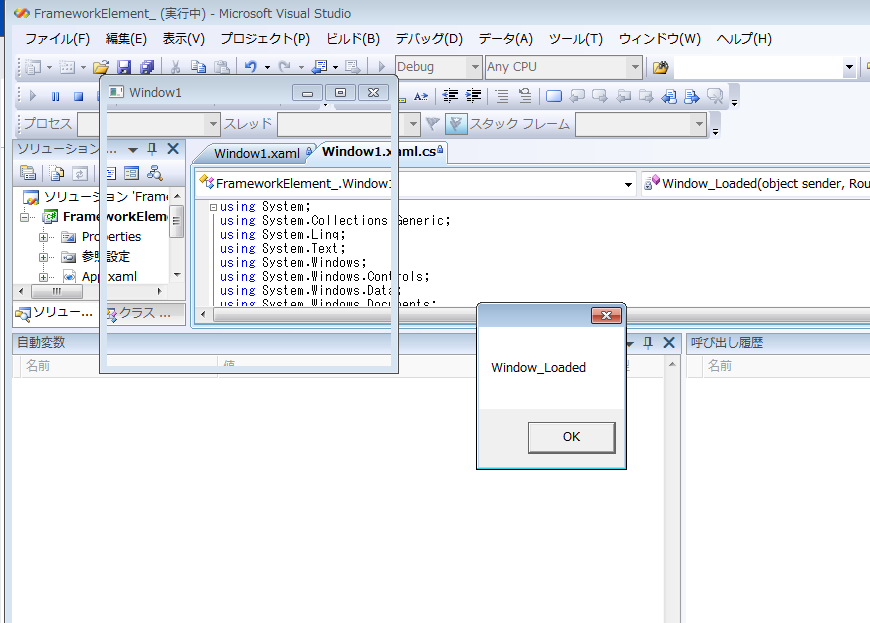
Task: Click the Display Word Completion A icon
Action: coord(421,96)
